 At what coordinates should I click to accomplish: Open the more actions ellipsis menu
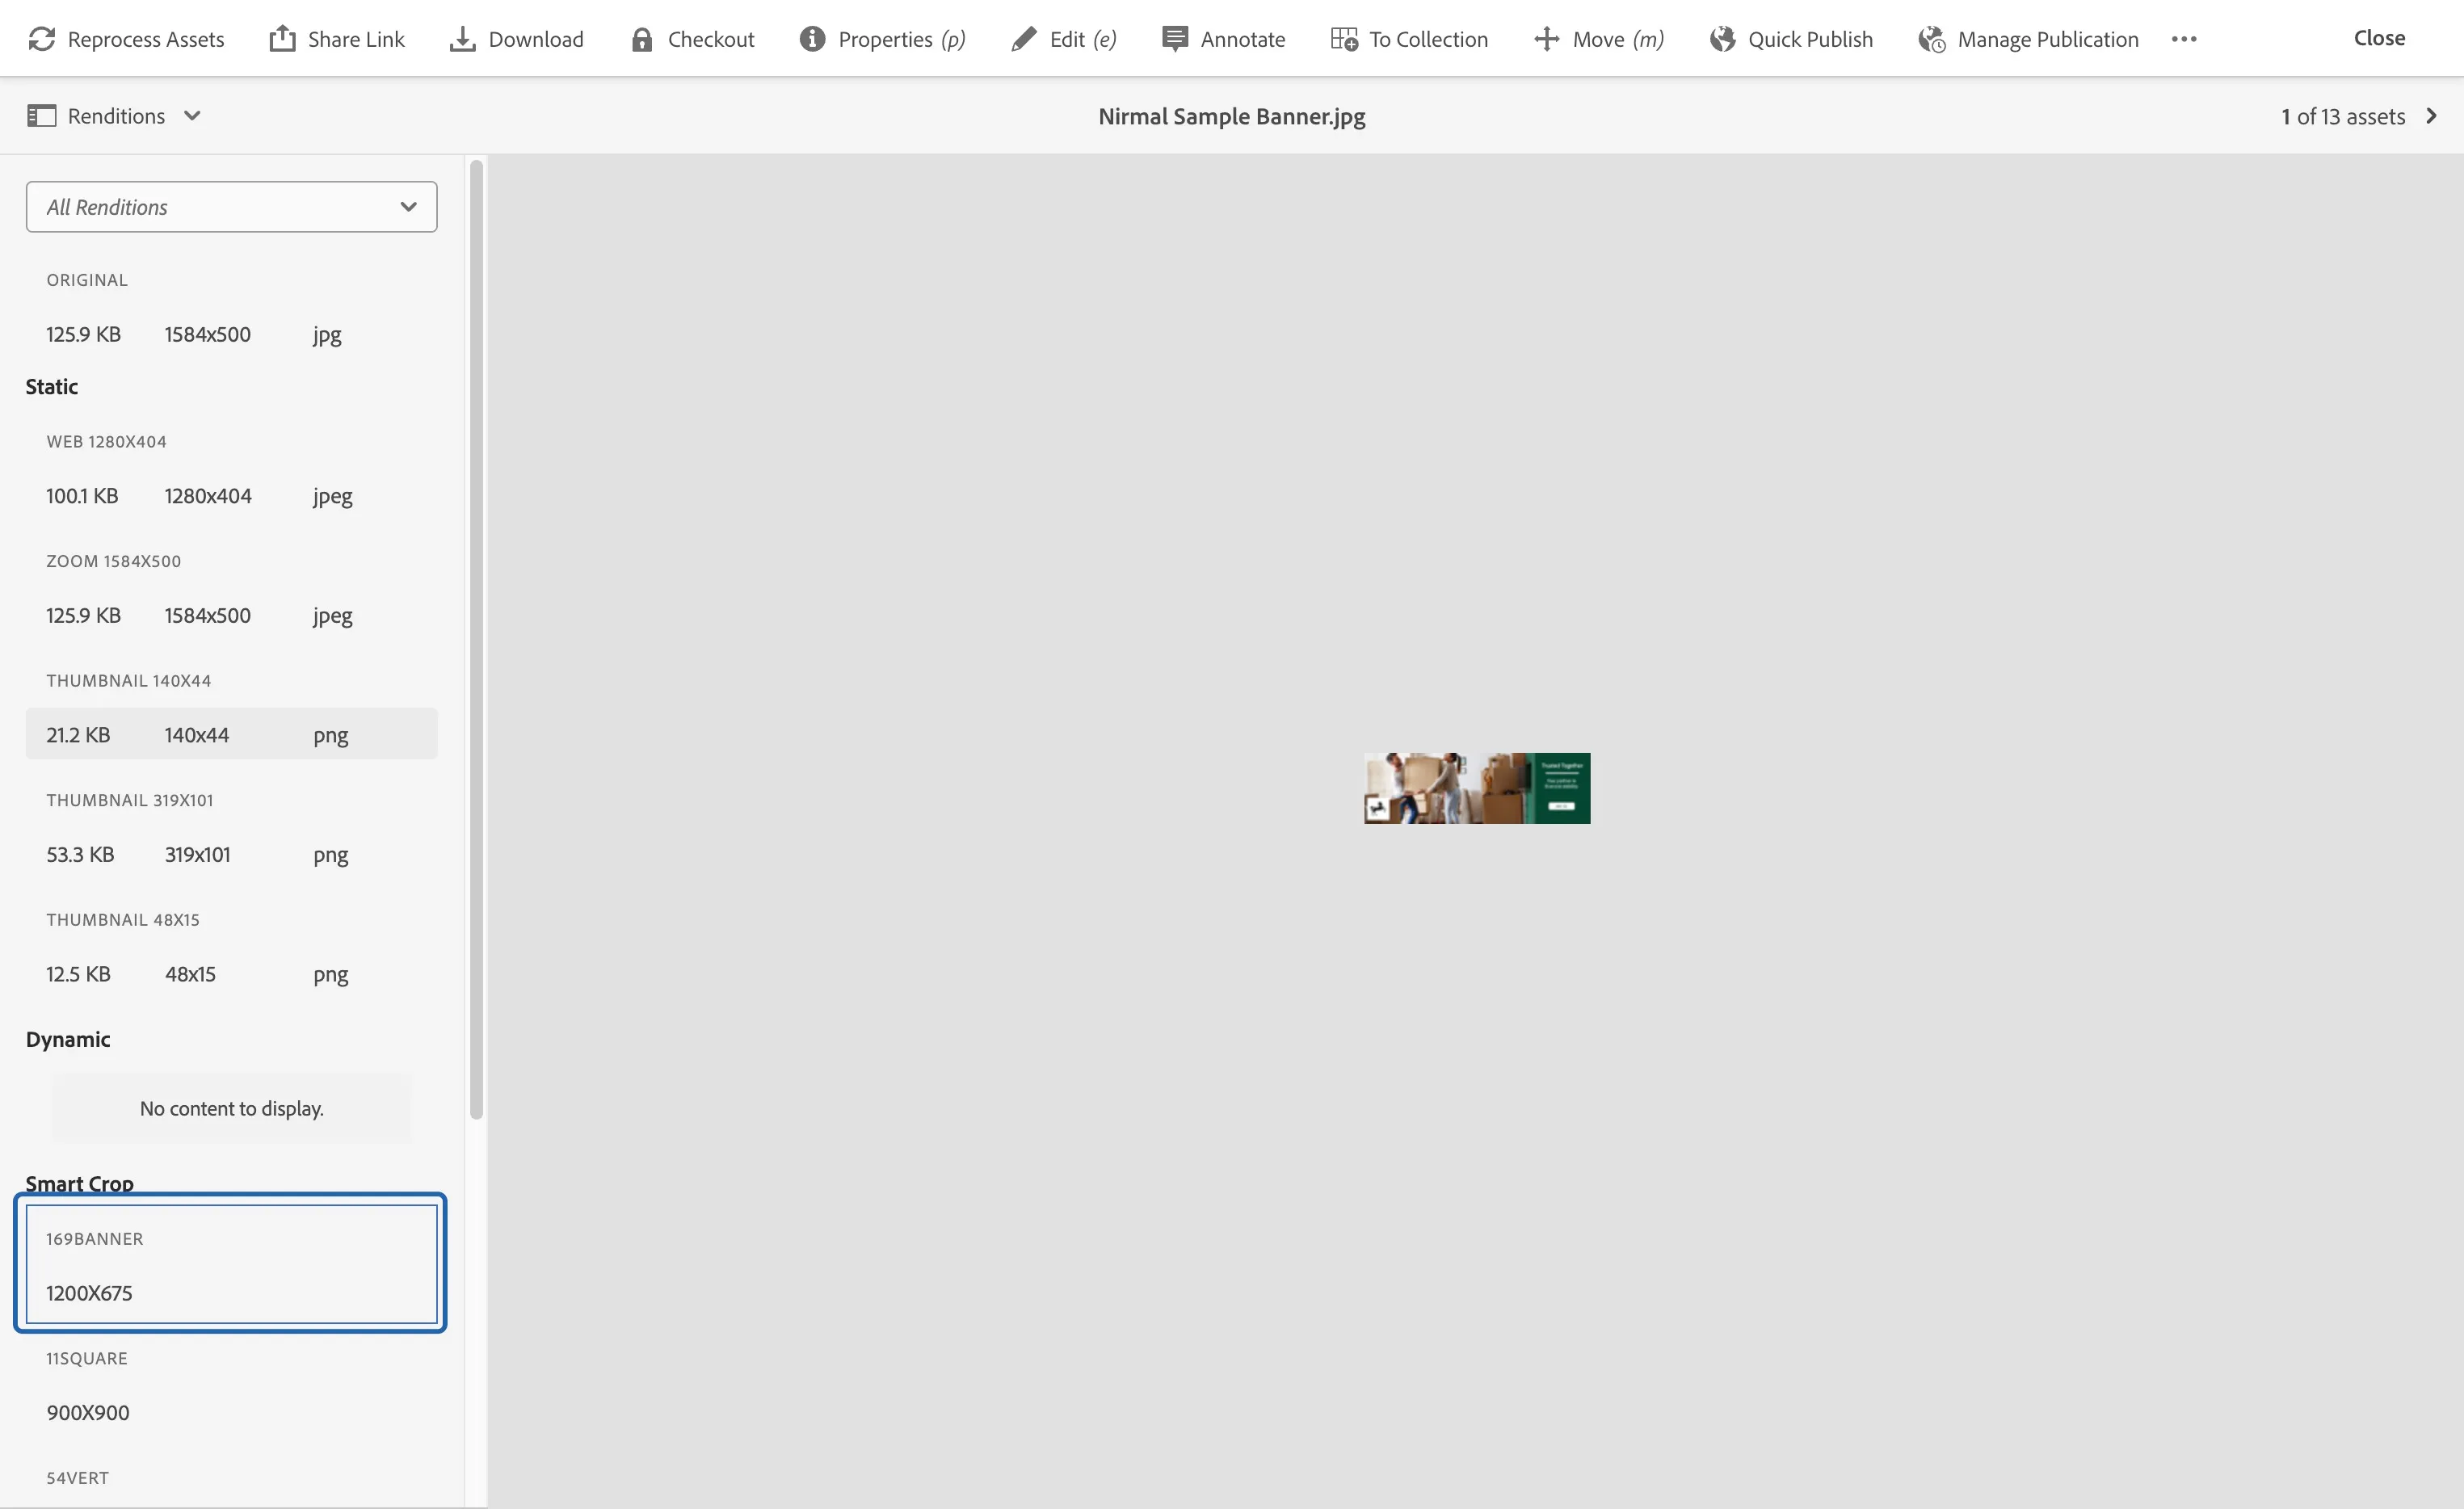point(2184,39)
